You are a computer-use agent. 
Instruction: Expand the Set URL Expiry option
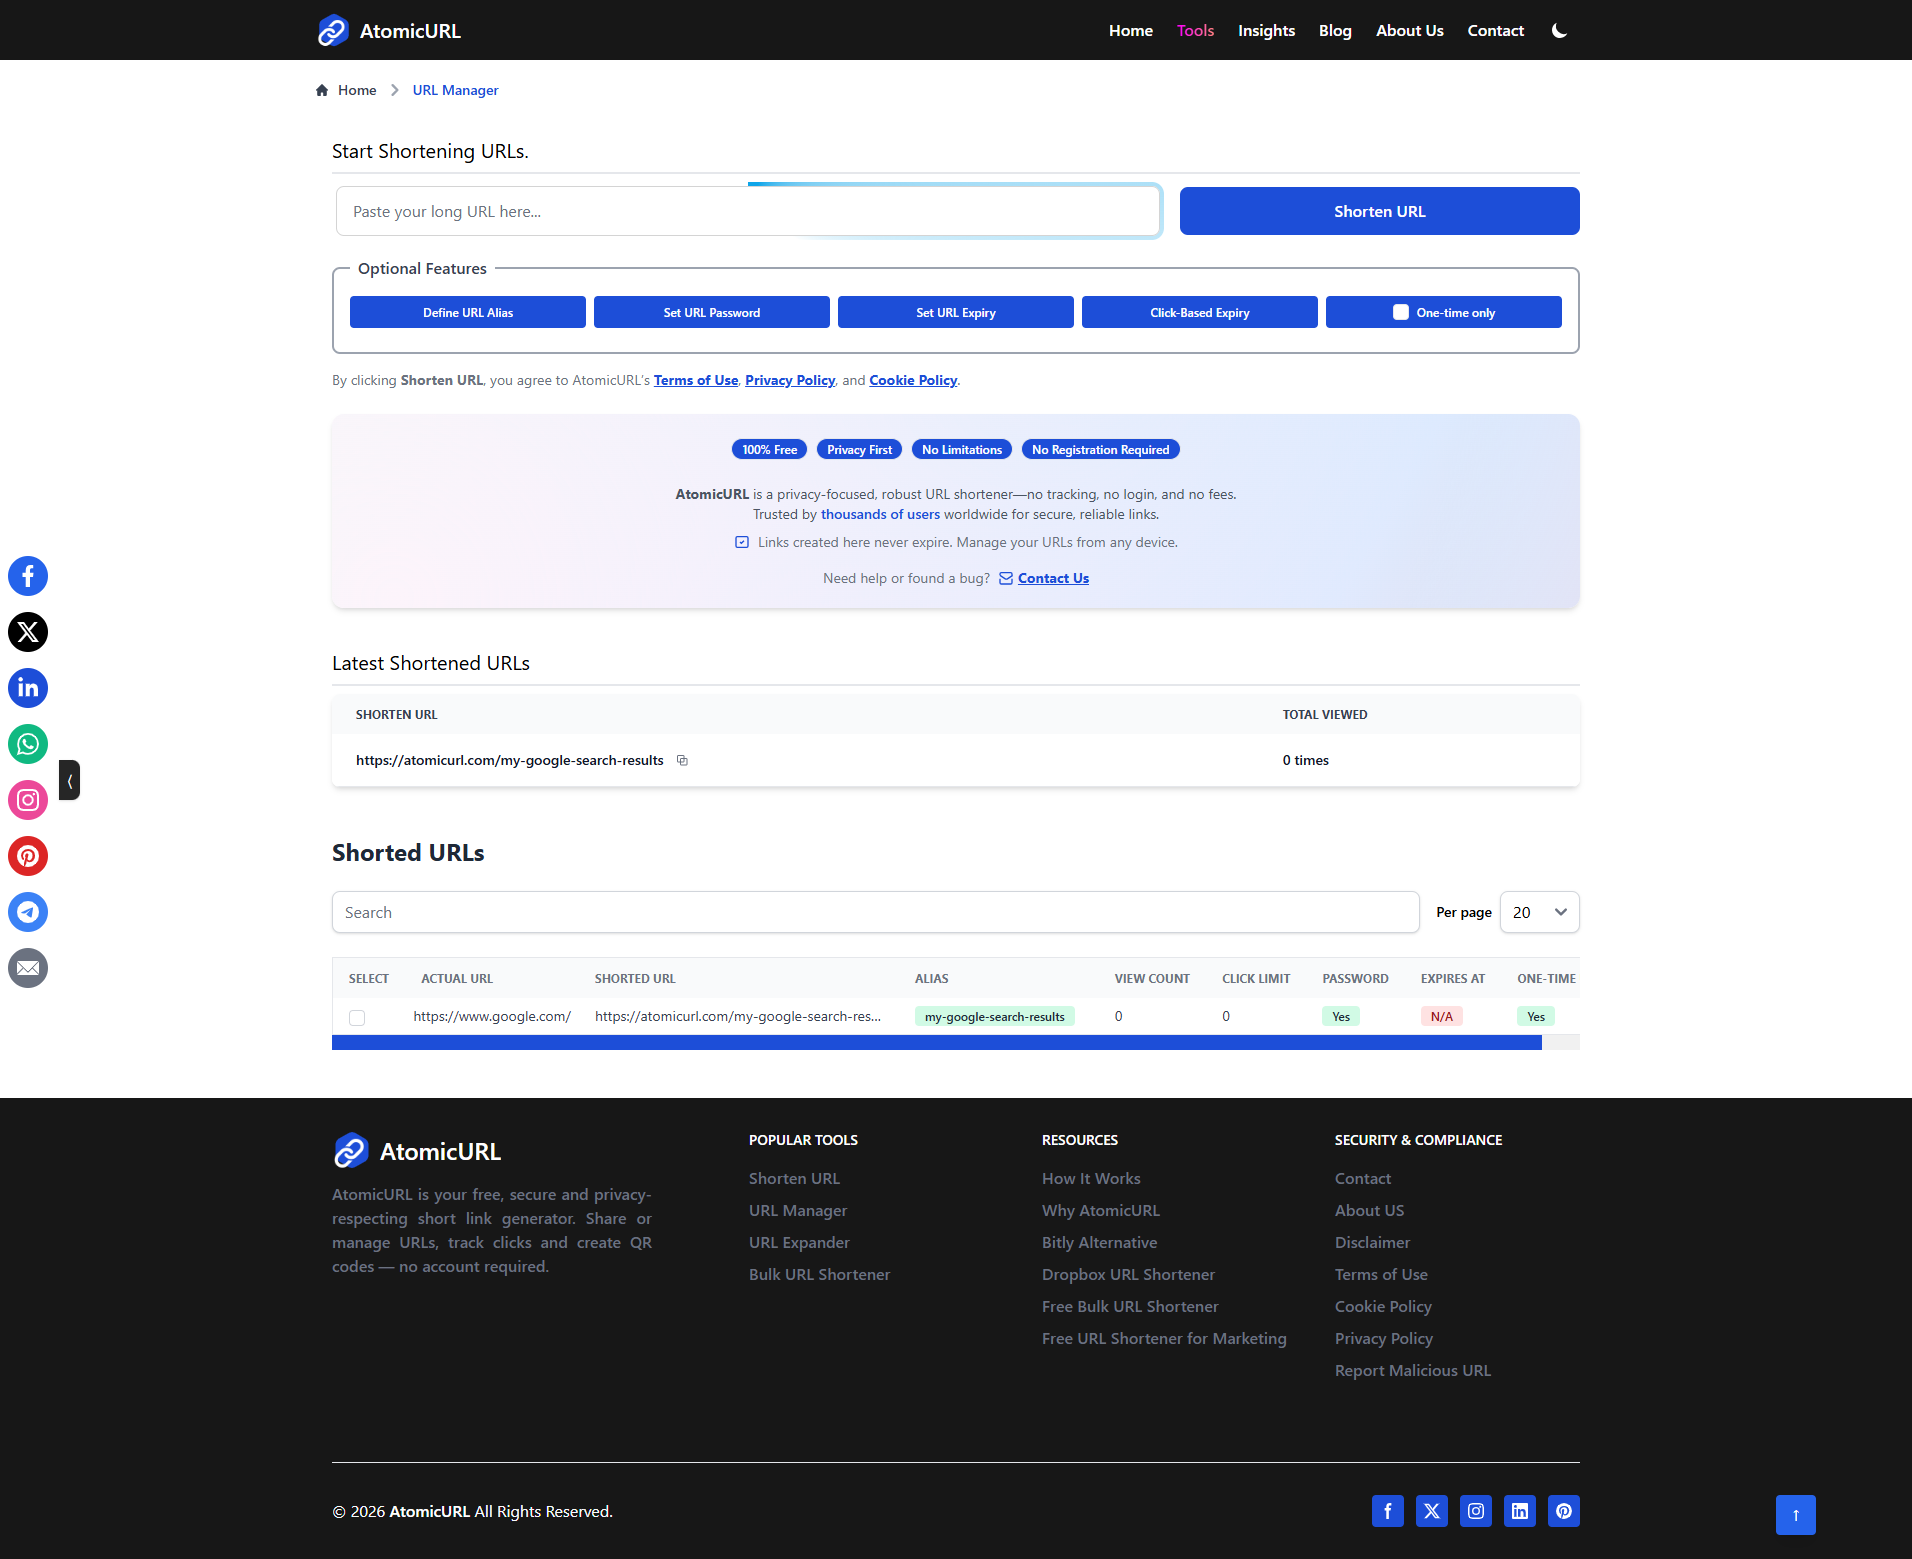tap(955, 312)
